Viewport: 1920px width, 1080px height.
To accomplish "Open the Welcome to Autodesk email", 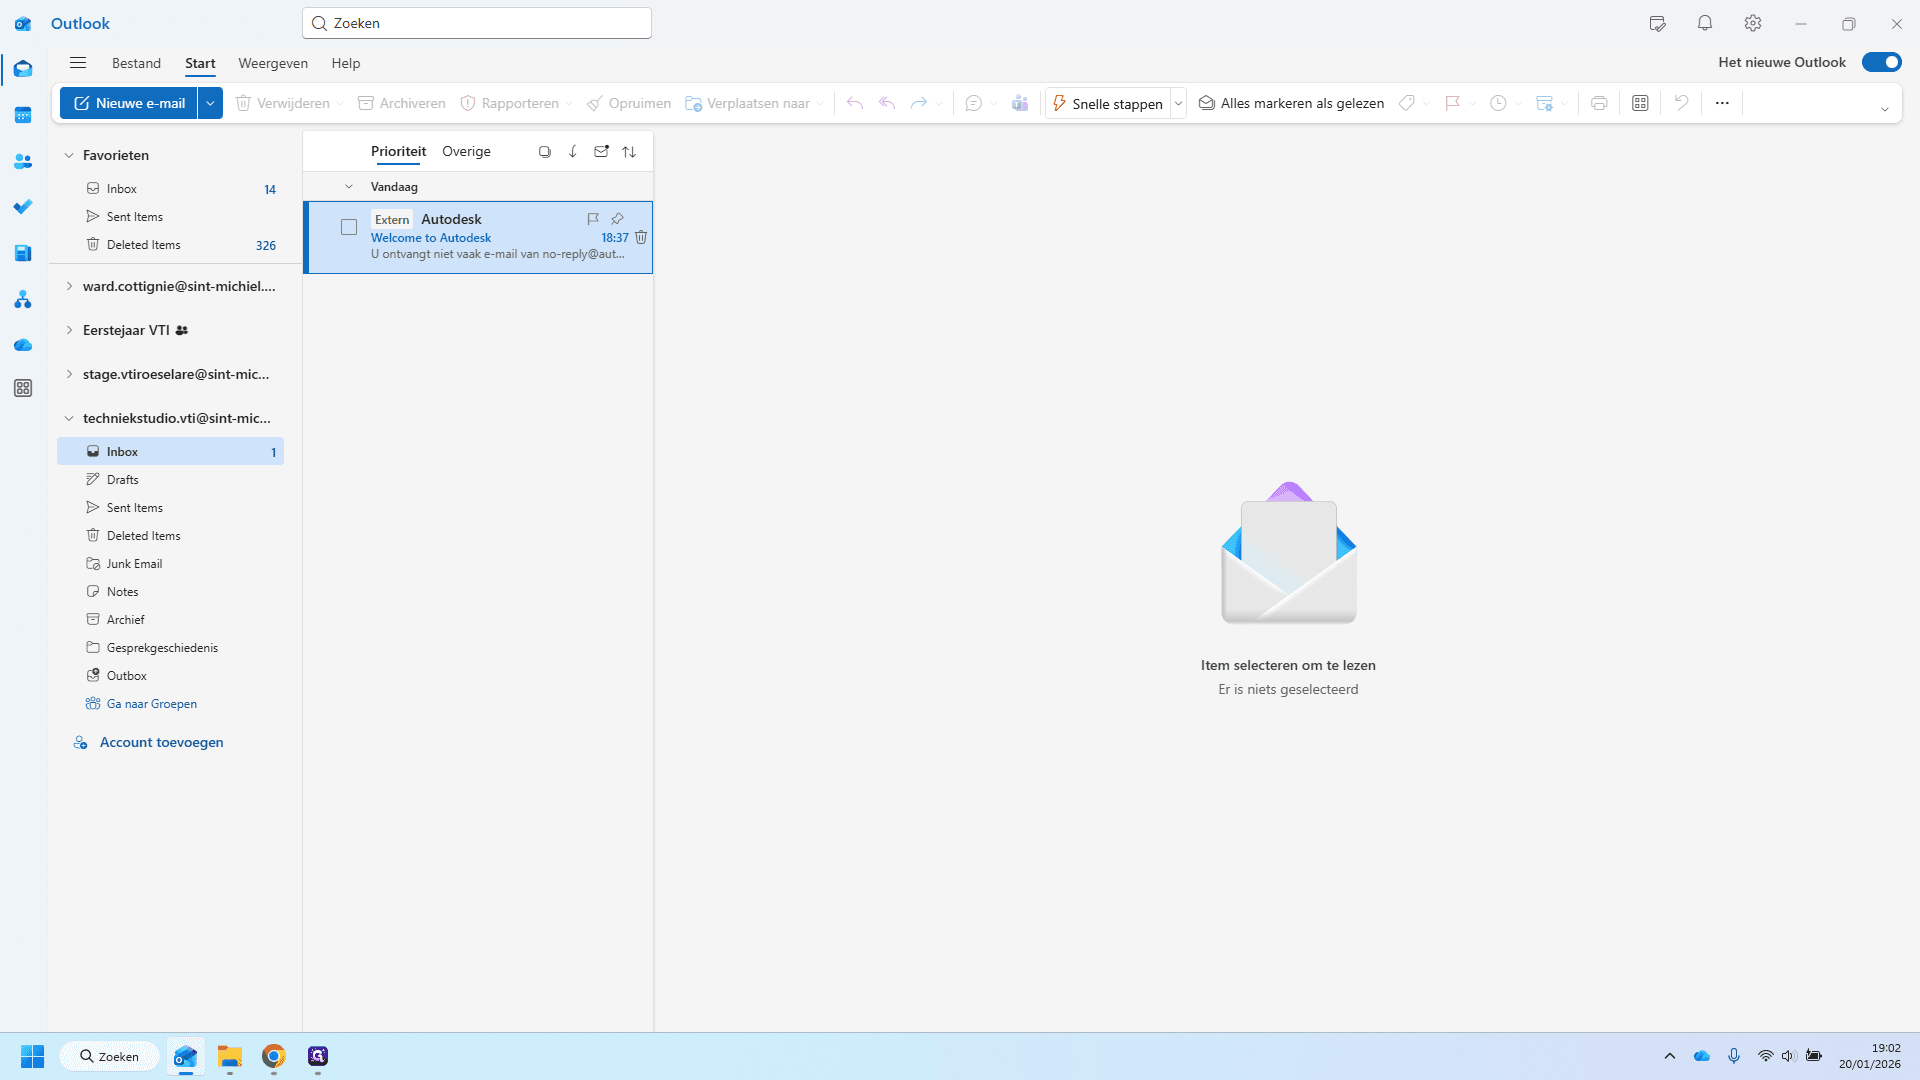I will click(478, 237).
